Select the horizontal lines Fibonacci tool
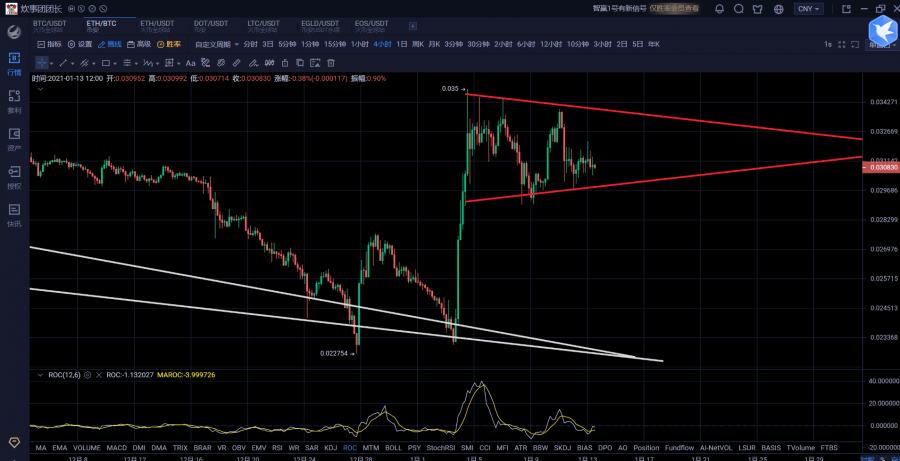The height and width of the screenshot is (461, 900). coord(127,63)
